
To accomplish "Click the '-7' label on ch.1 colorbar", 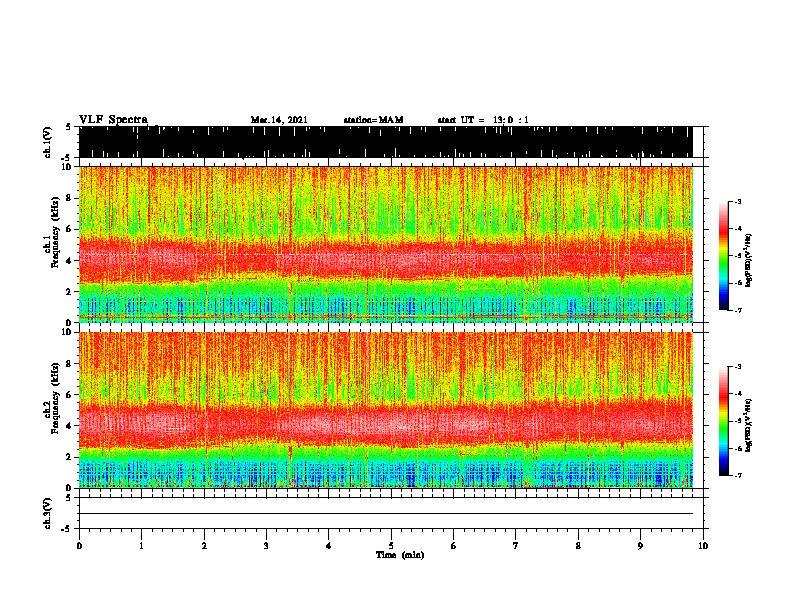I will 737,310.
